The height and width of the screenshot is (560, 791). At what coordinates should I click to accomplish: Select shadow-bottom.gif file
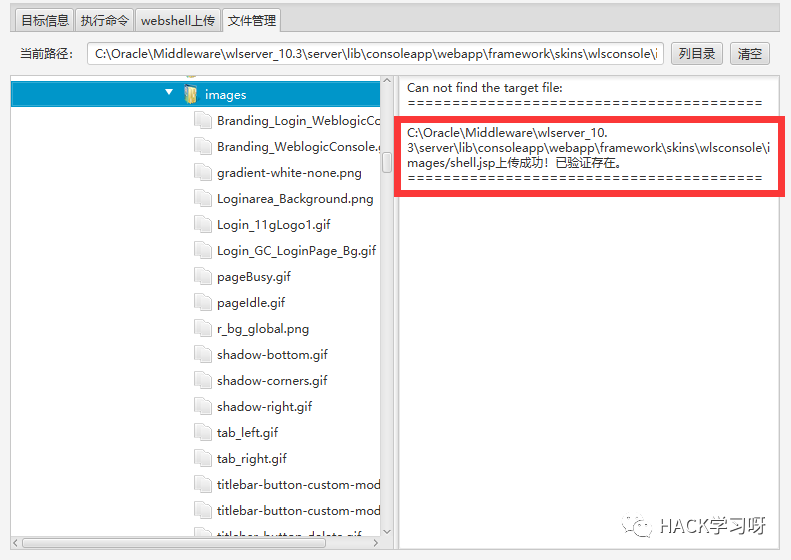tap(272, 355)
